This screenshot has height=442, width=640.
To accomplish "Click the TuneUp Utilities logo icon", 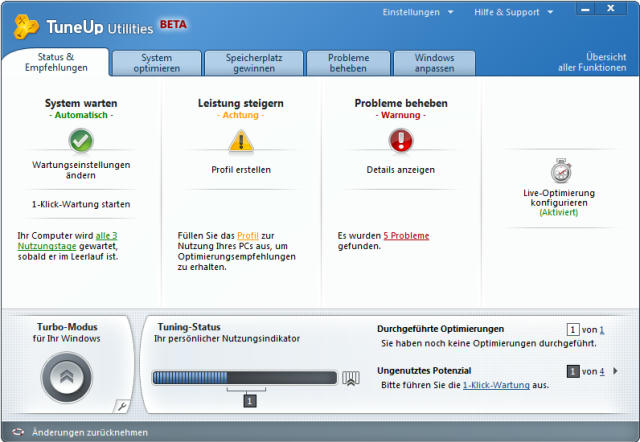I will coord(26,27).
